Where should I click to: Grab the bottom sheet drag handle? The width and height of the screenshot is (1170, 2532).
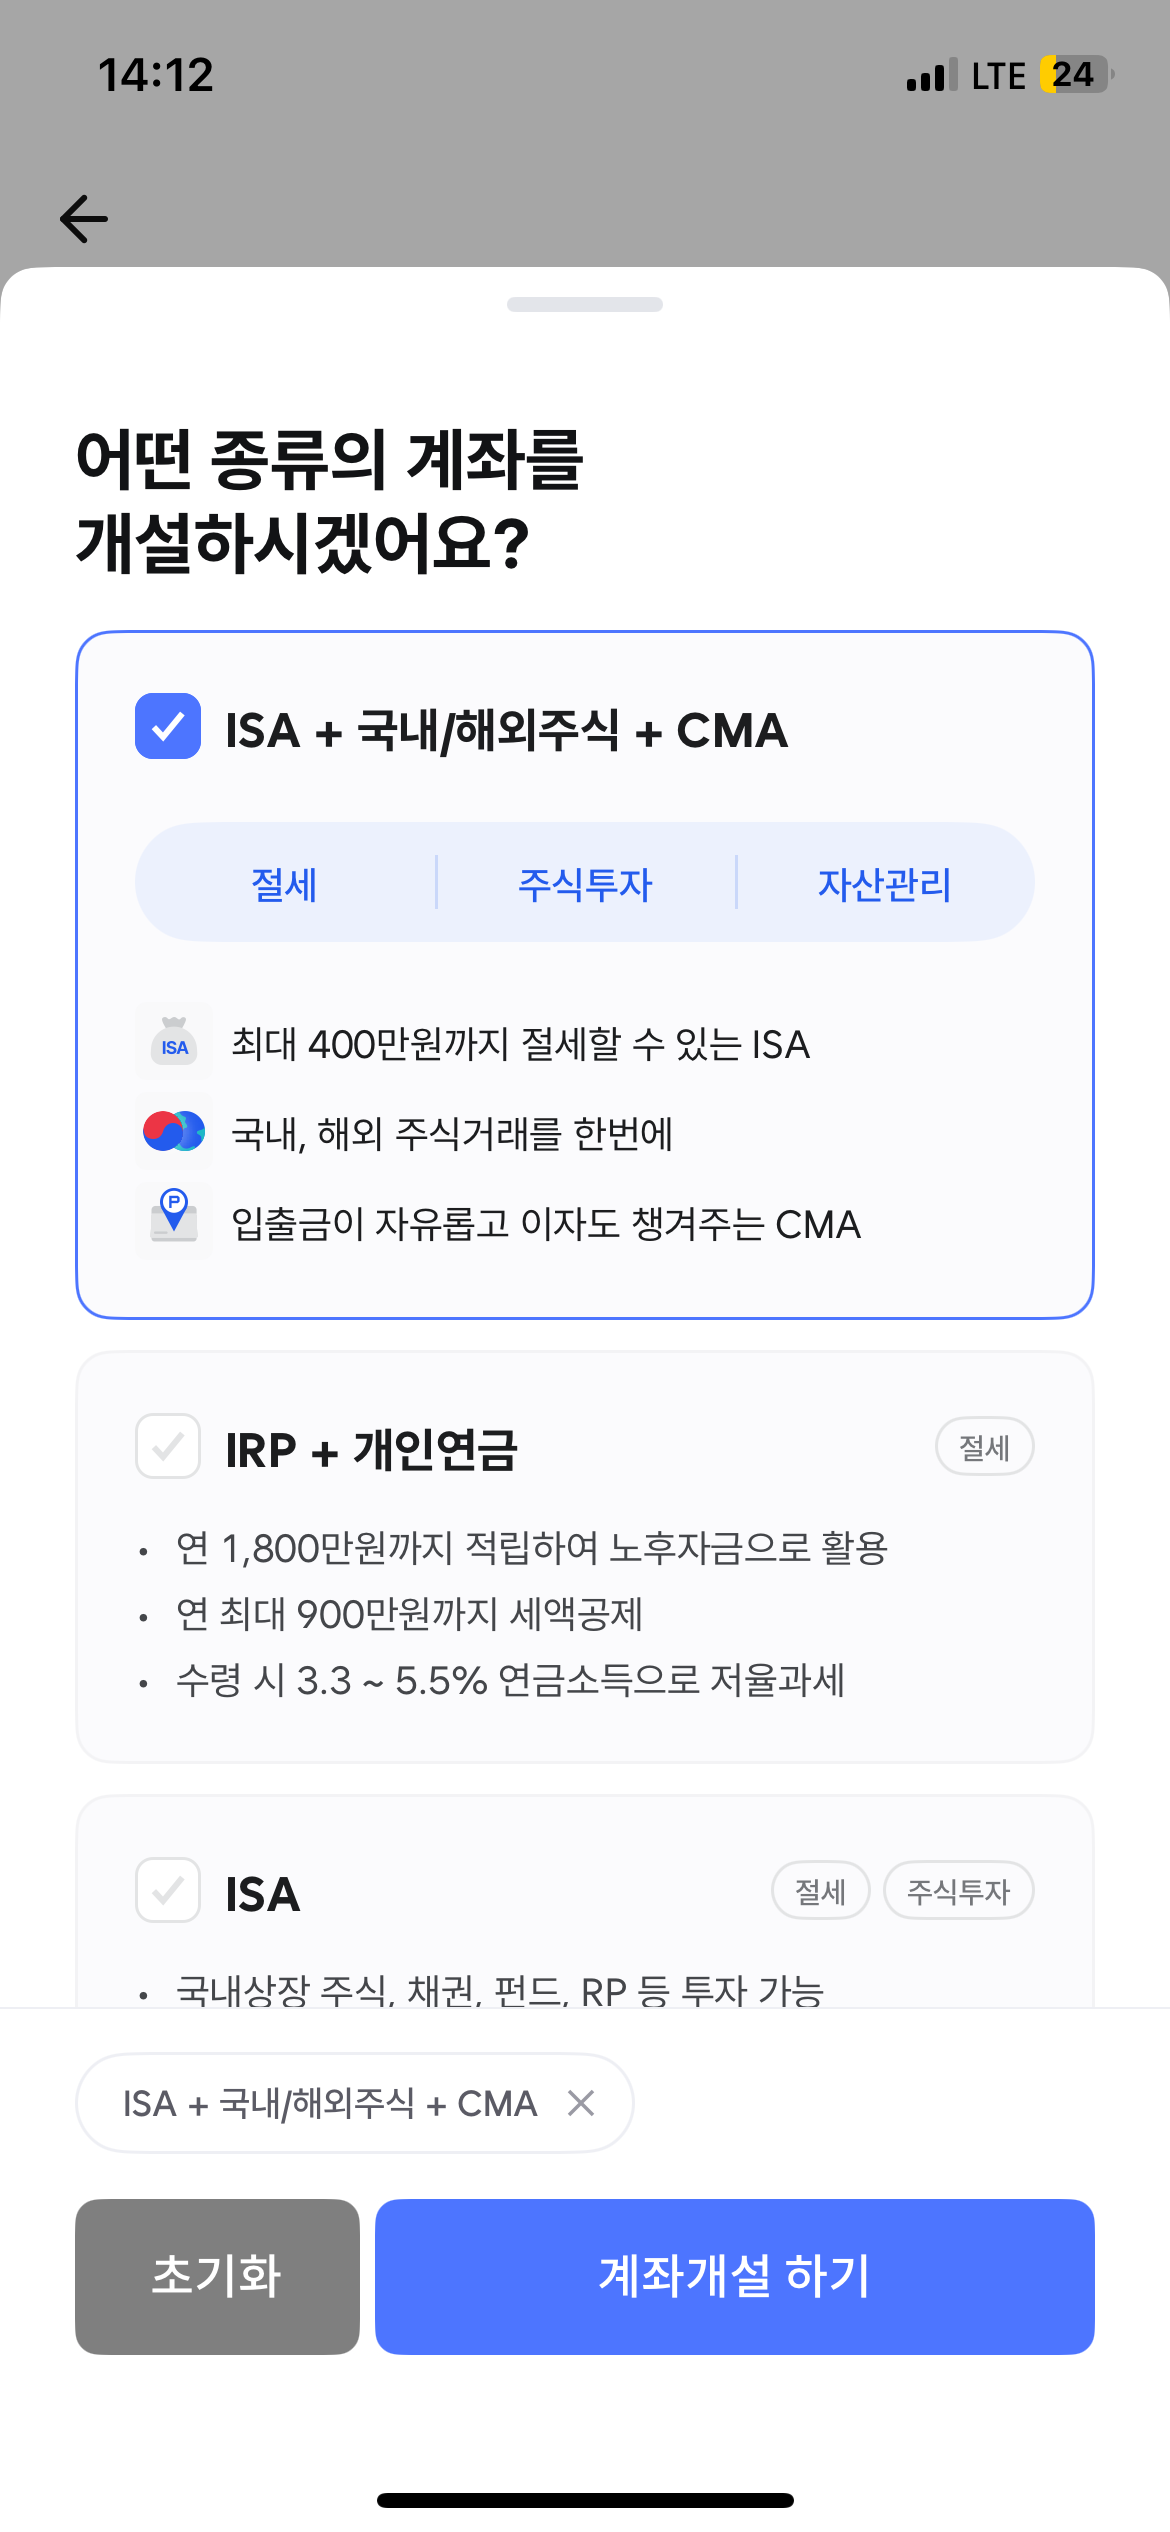pyautogui.click(x=585, y=305)
